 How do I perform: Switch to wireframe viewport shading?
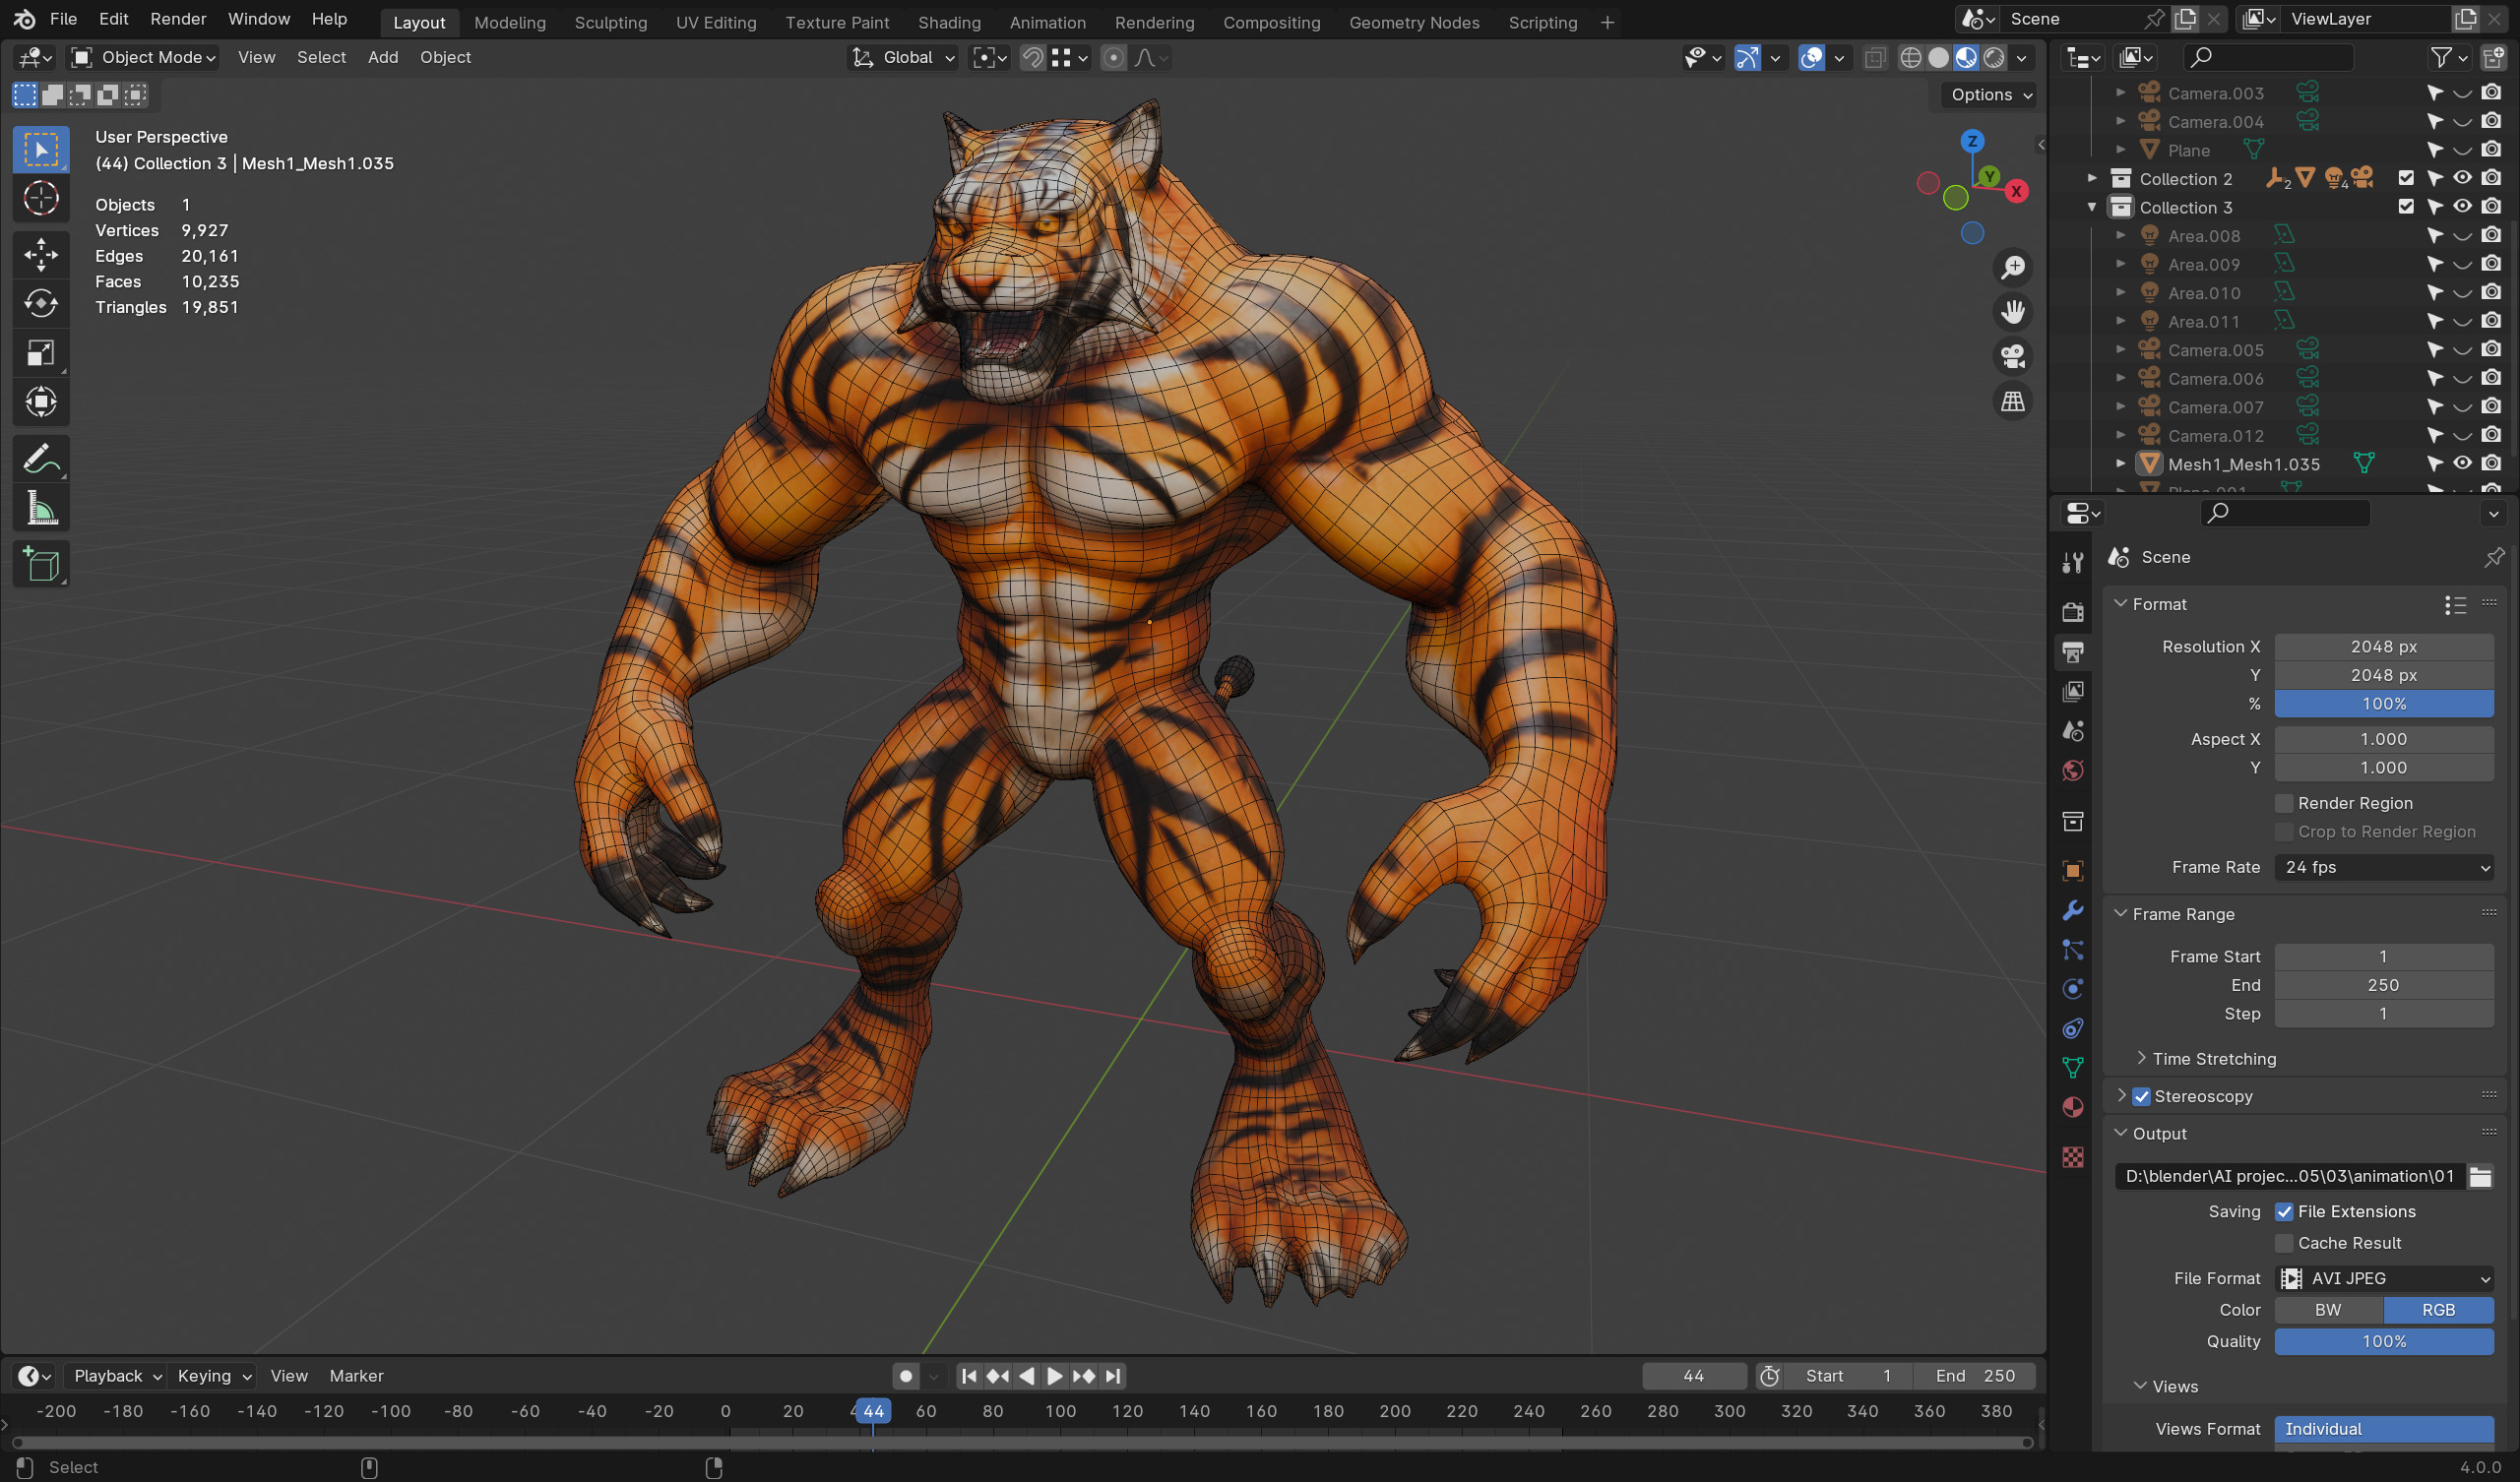pos(1911,58)
